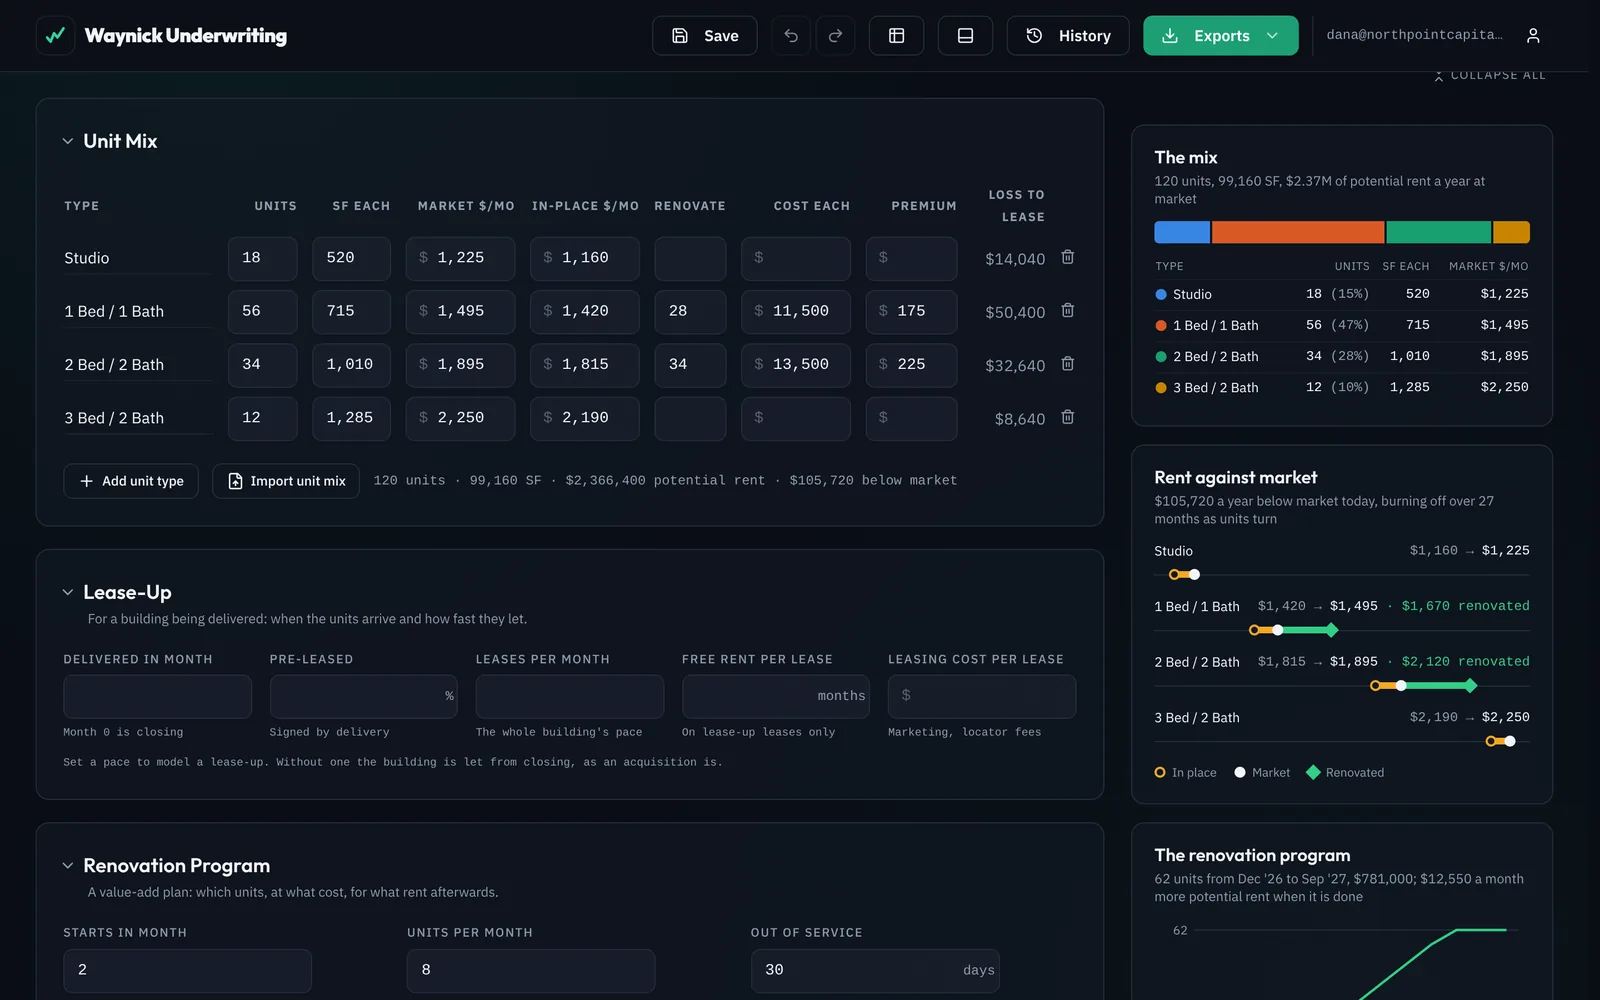Add a new unit type
The height and width of the screenshot is (1000, 1600).
tap(131, 481)
